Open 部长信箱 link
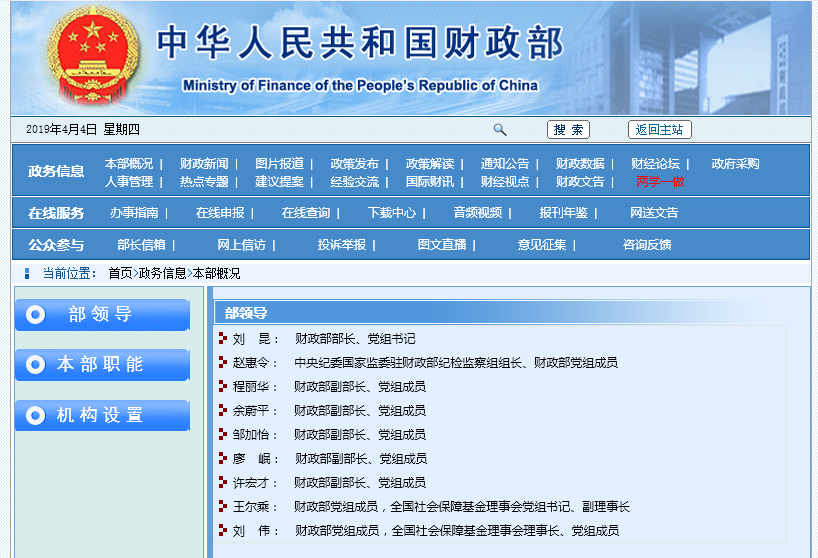This screenshot has height=558, width=818. point(141,245)
